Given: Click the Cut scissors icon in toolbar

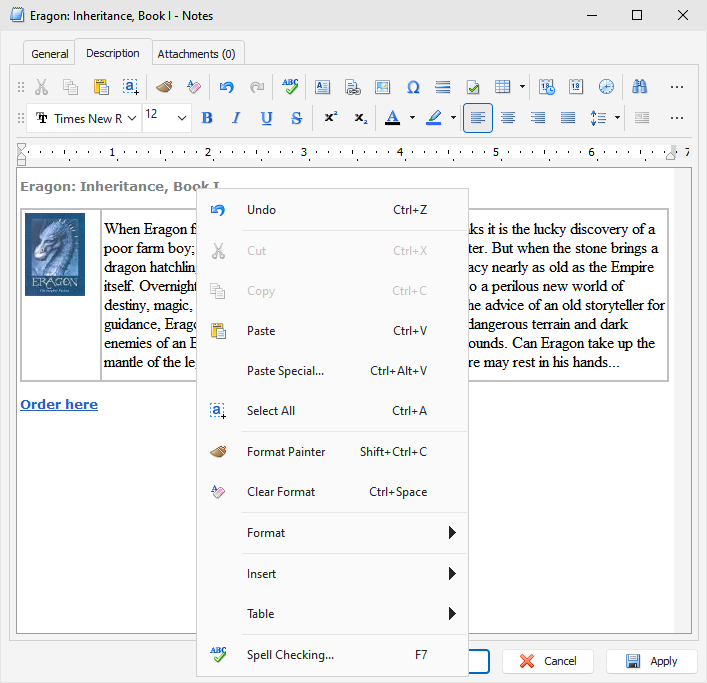Looking at the screenshot, I should (41, 87).
